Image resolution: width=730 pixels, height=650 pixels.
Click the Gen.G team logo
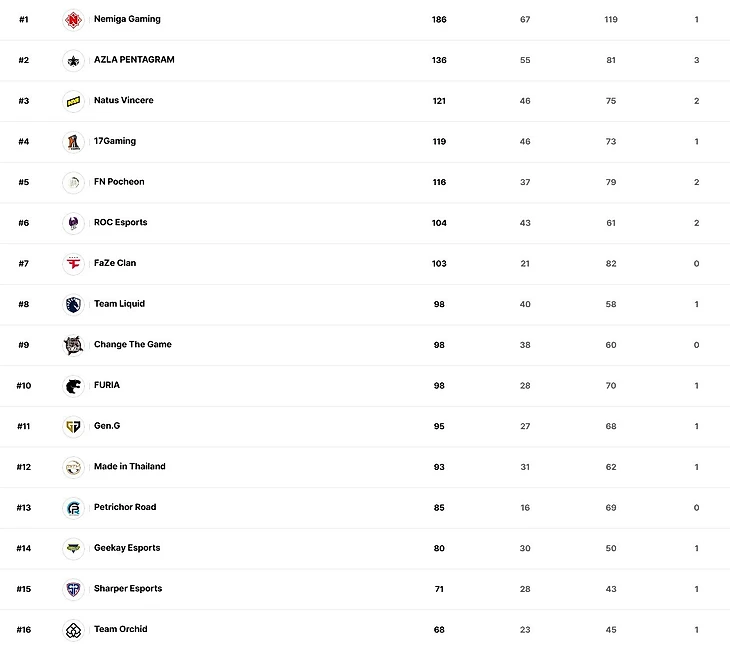[73, 426]
